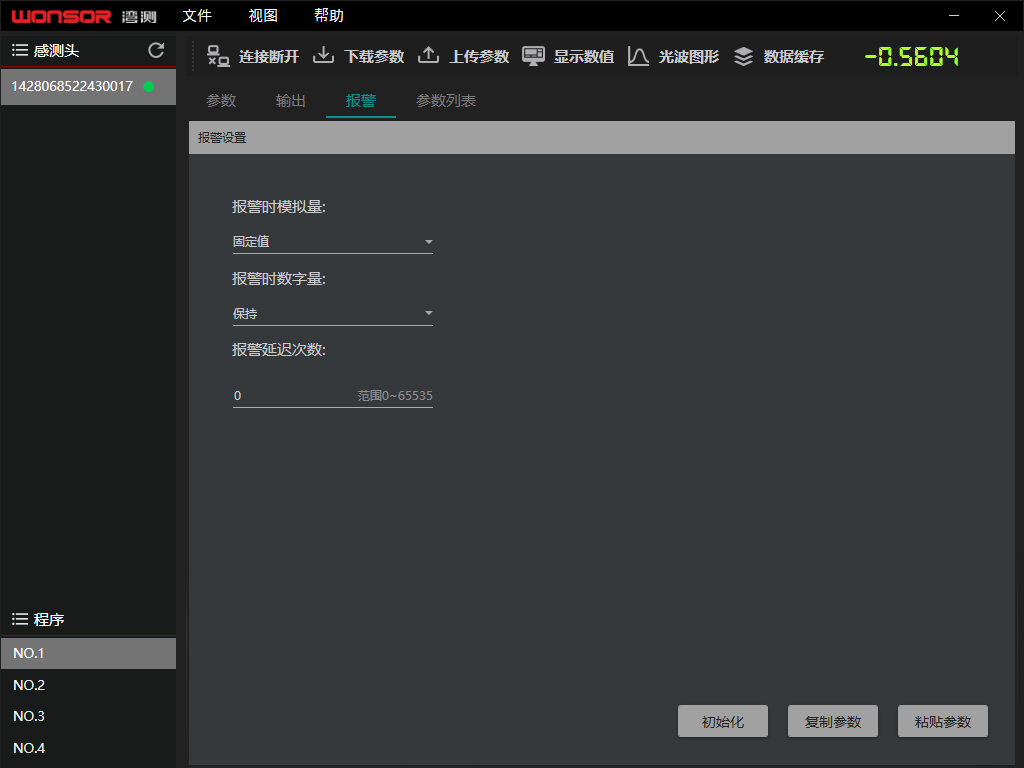Refresh the 感测头 sensor list

click(156, 50)
